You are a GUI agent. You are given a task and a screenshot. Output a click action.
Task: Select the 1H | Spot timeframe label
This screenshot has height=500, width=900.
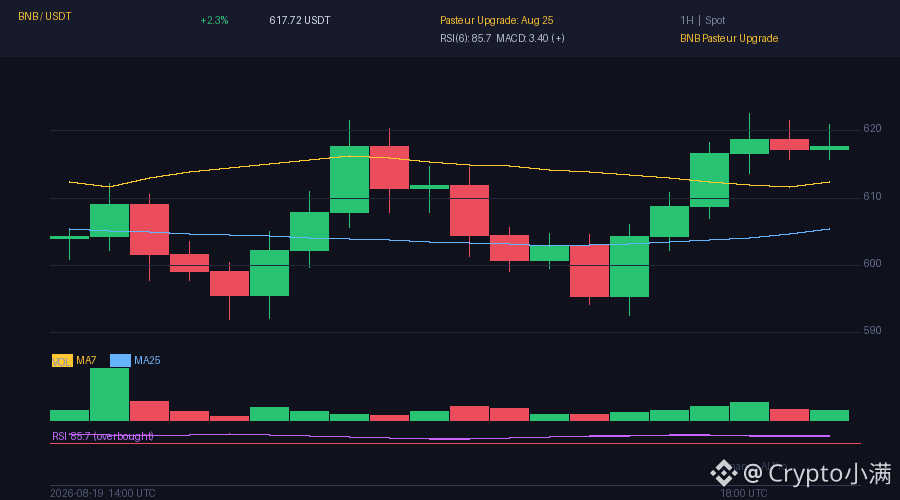[703, 21]
